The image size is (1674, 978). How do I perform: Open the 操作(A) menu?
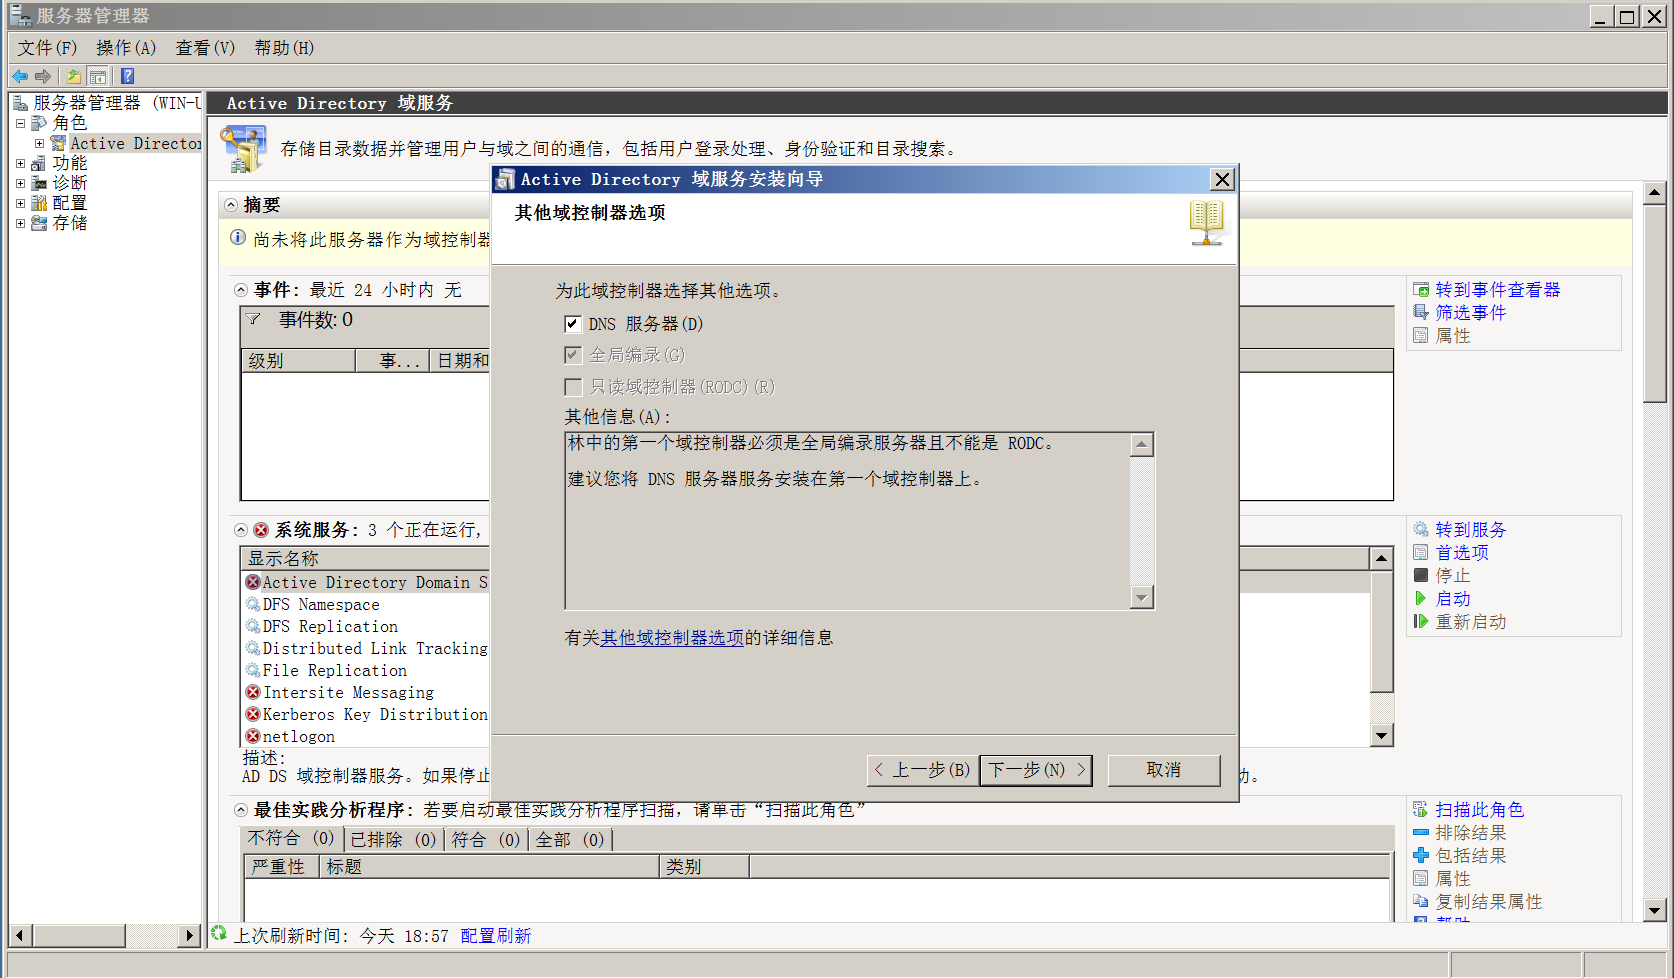tap(126, 48)
